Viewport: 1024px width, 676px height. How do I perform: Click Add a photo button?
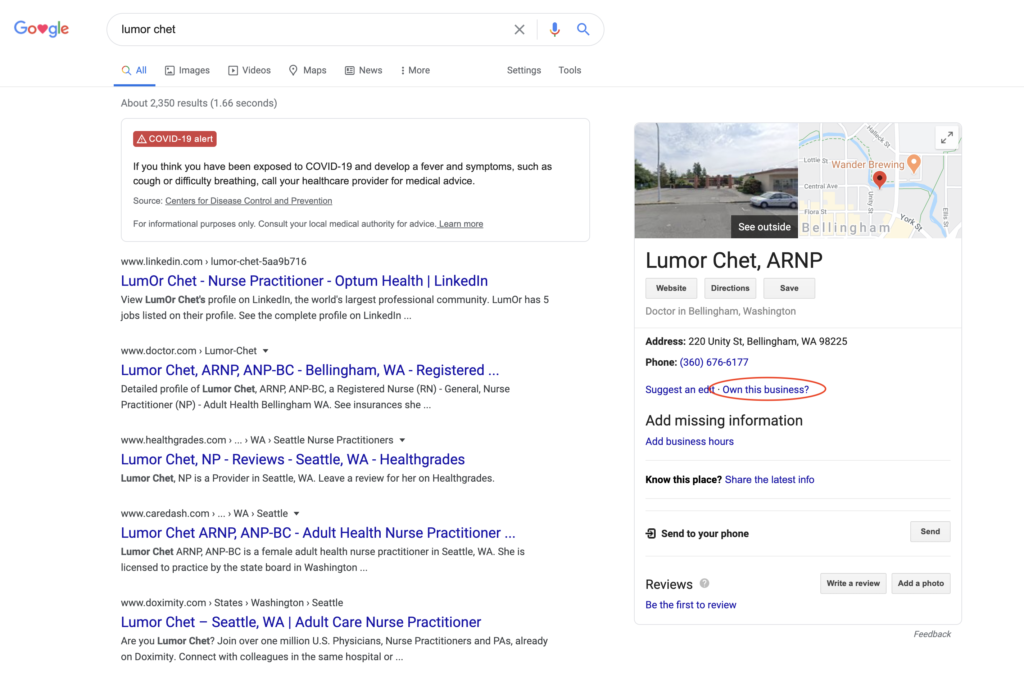coord(921,584)
